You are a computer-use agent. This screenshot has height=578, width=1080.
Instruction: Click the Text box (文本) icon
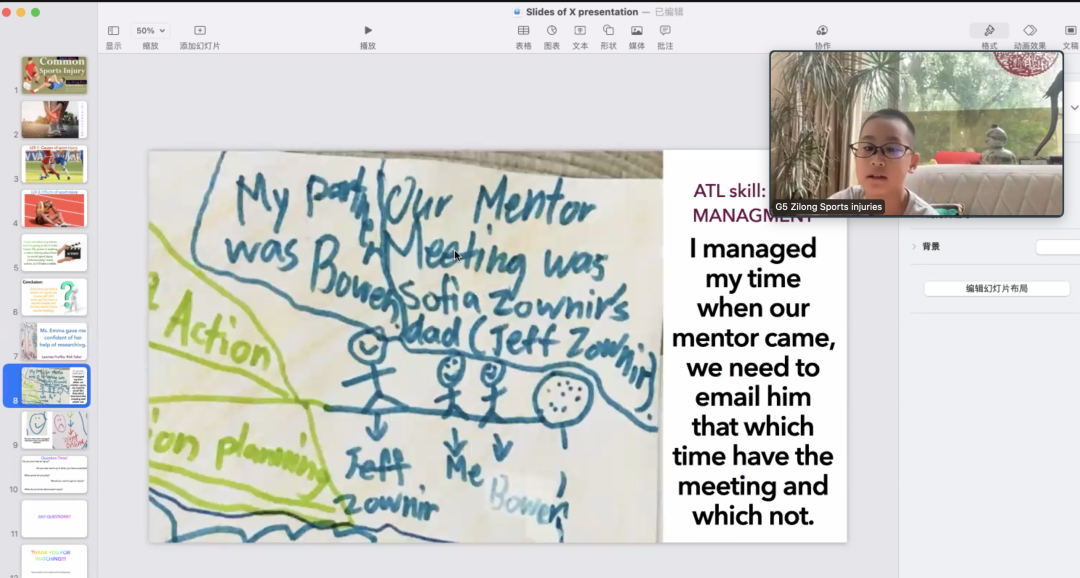580,31
